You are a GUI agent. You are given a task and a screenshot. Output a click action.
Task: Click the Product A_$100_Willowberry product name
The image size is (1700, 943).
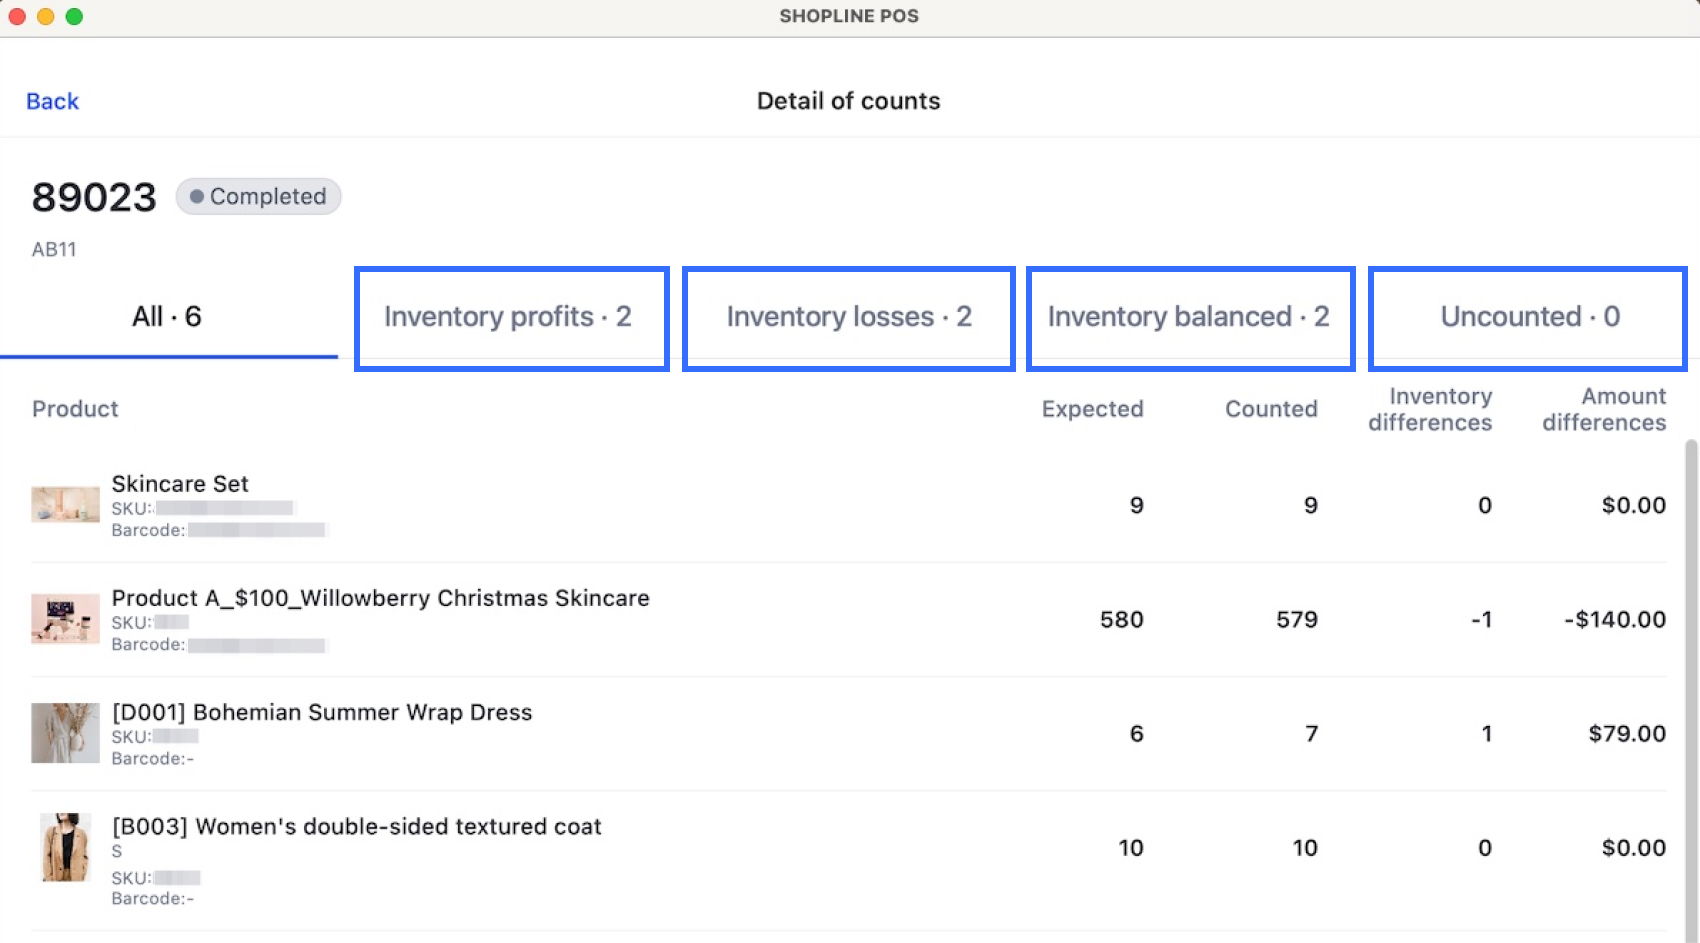380,598
